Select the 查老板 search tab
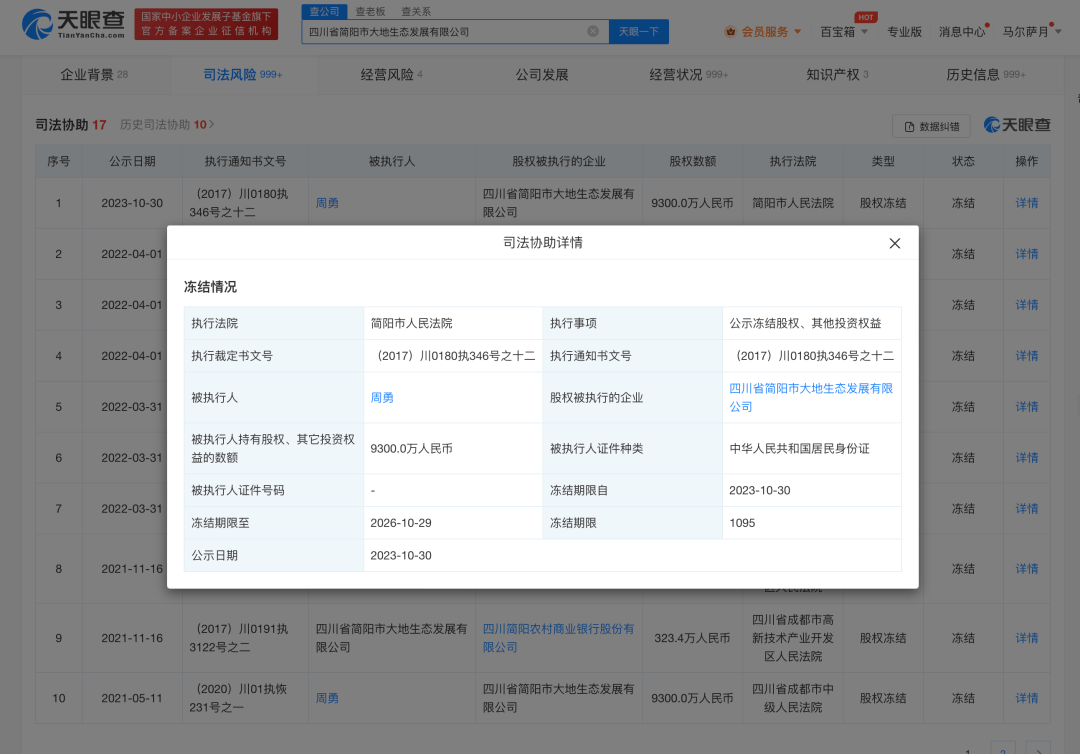Viewport: 1080px width, 754px height. [x=370, y=11]
